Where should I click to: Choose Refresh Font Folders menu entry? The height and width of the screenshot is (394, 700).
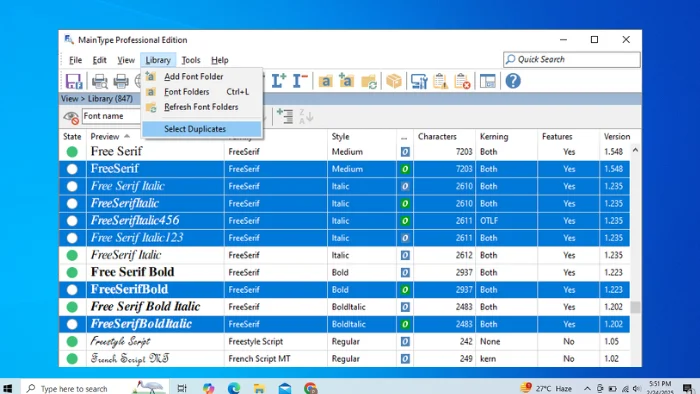(x=202, y=107)
